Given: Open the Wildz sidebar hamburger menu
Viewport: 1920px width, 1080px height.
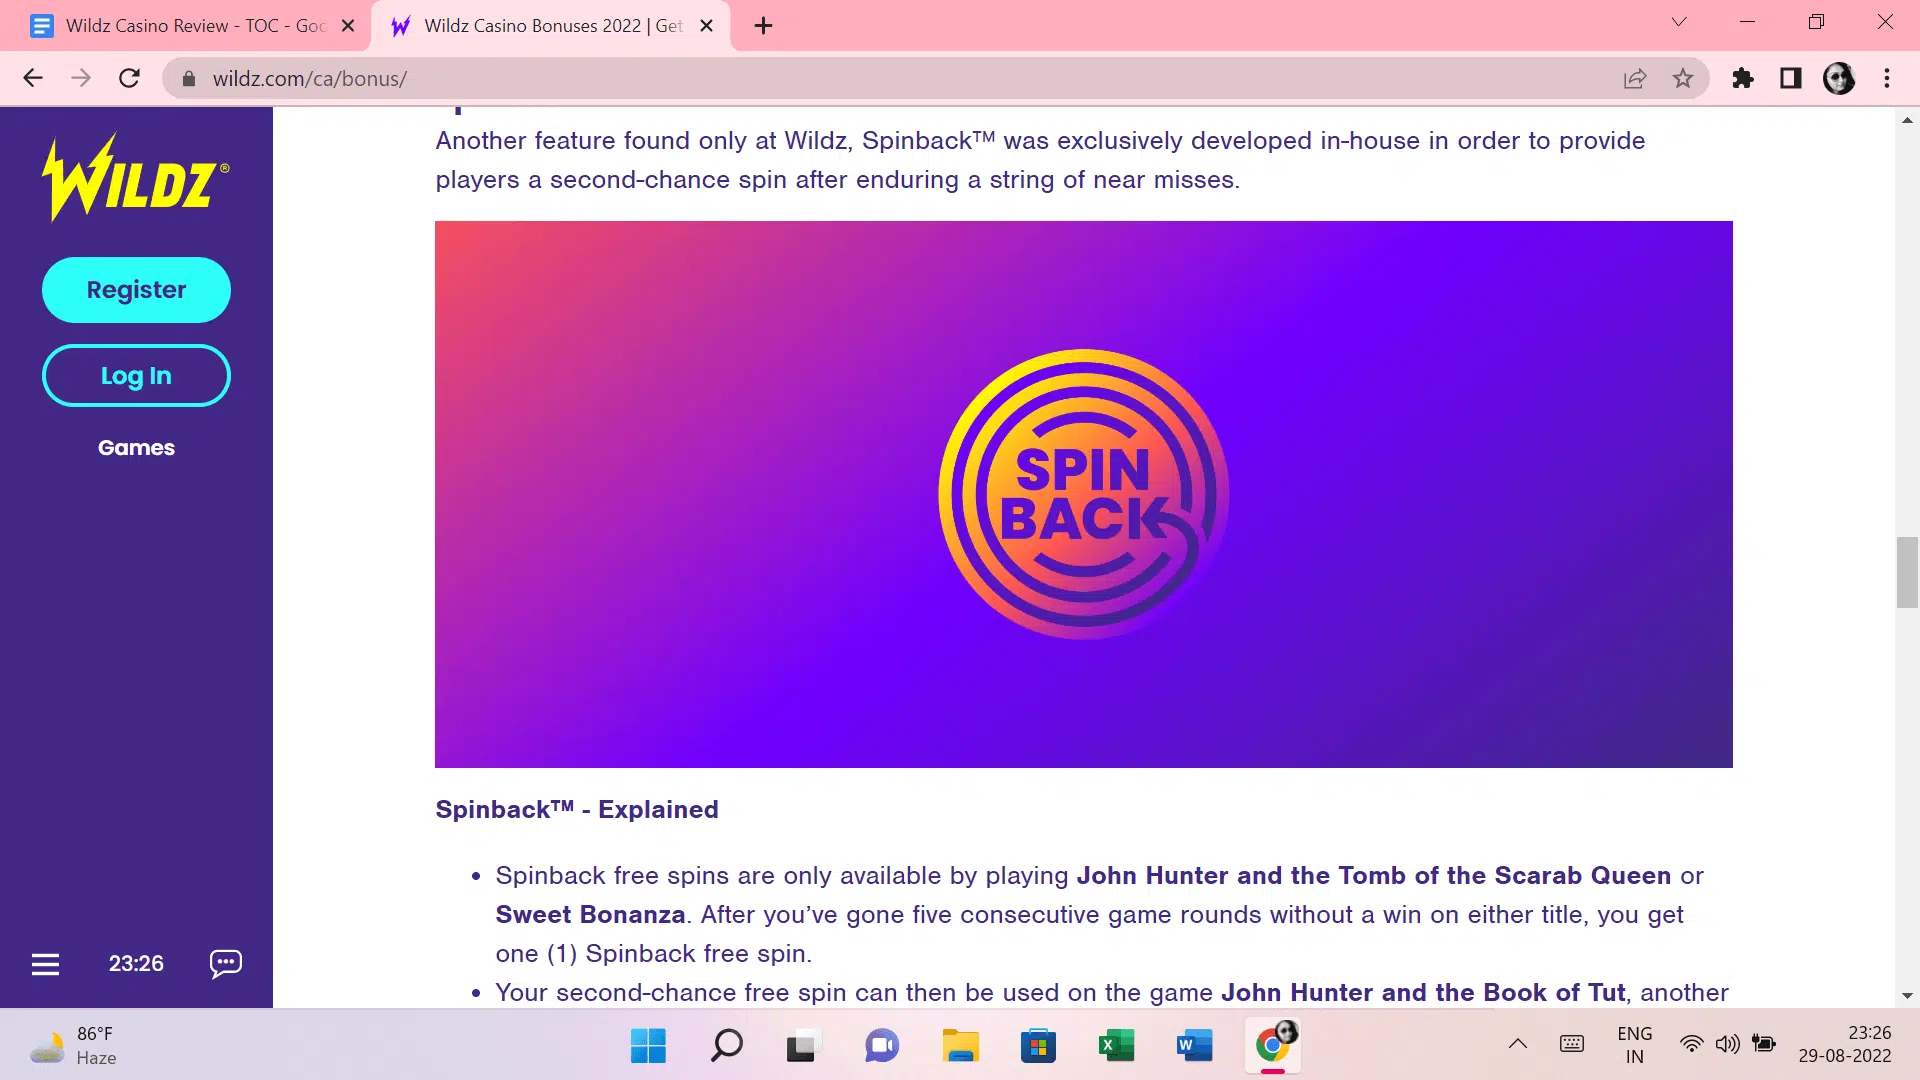Looking at the screenshot, I should point(45,964).
